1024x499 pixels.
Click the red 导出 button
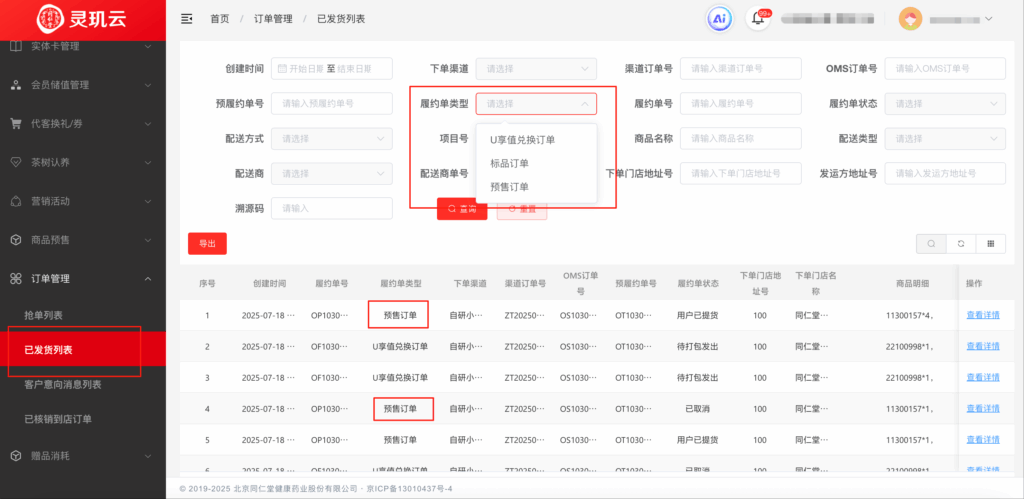click(207, 243)
